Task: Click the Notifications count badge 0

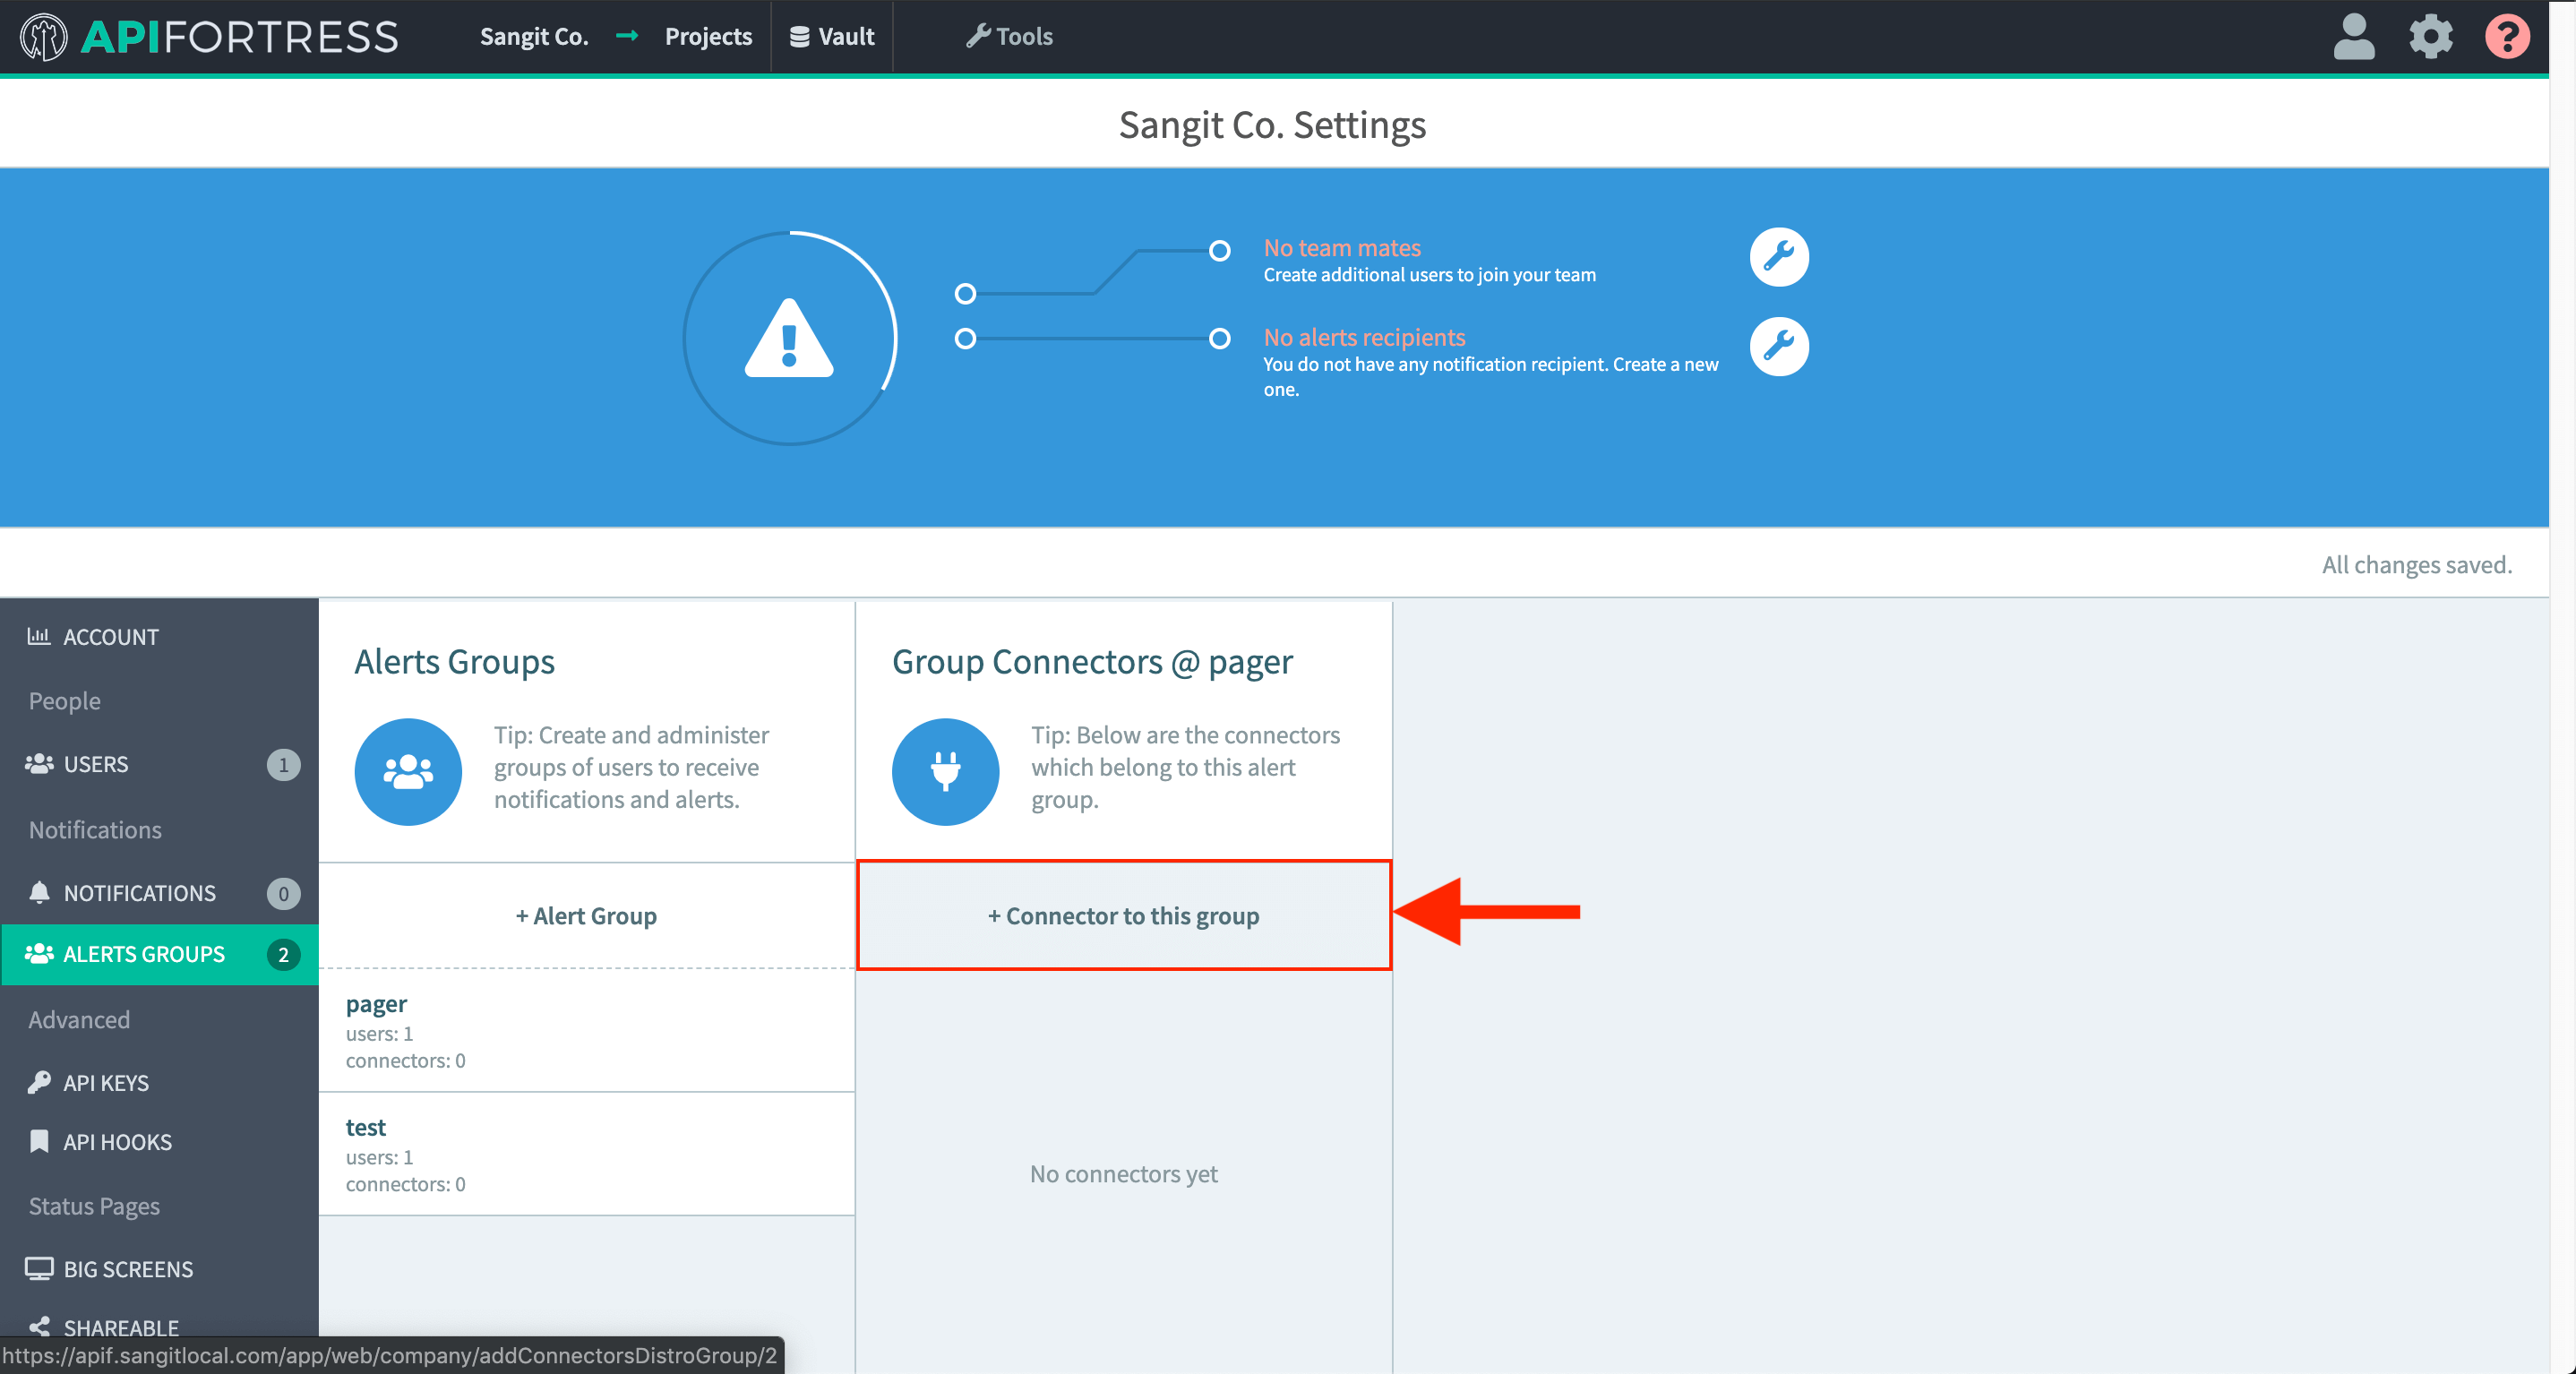Action: (x=283, y=893)
